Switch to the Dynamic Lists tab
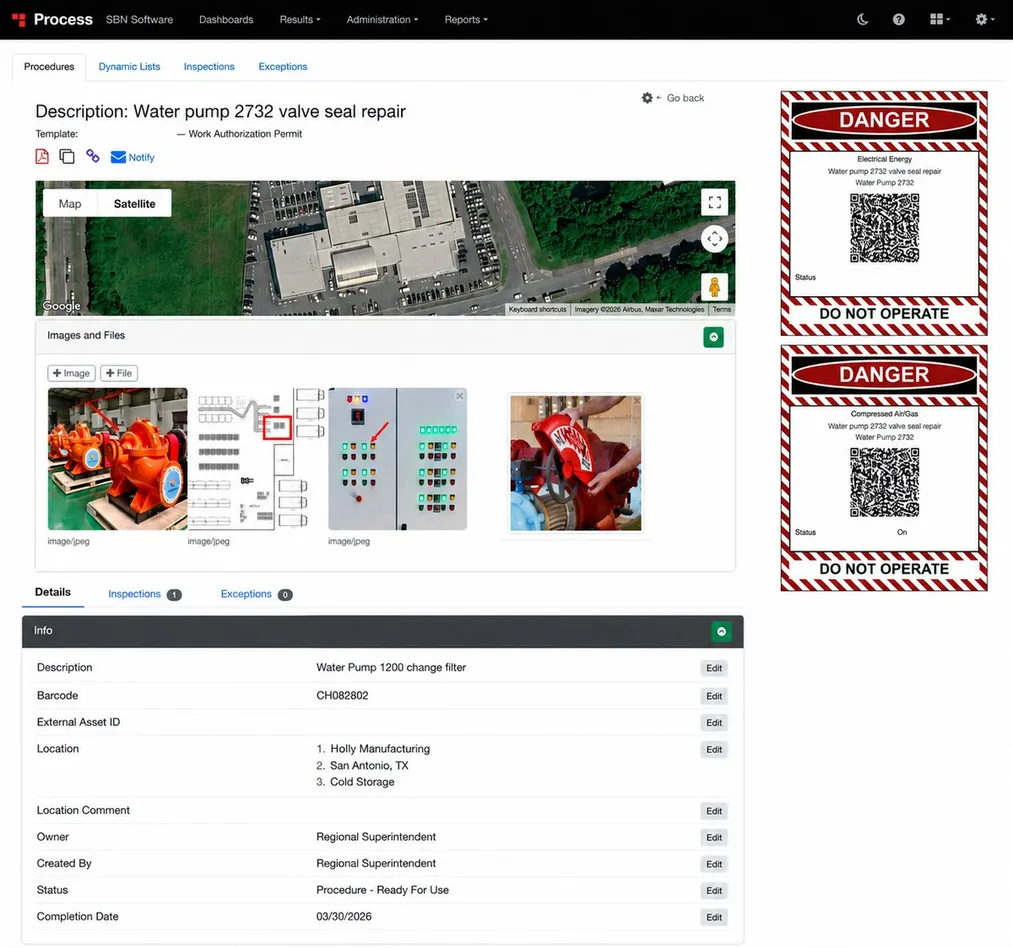Screen dimensions: 1013x948 pos(129,67)
